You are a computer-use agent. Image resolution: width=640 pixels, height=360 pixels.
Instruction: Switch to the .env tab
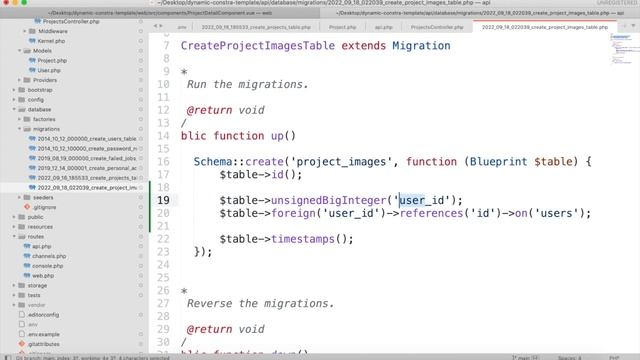click(182, 27)
